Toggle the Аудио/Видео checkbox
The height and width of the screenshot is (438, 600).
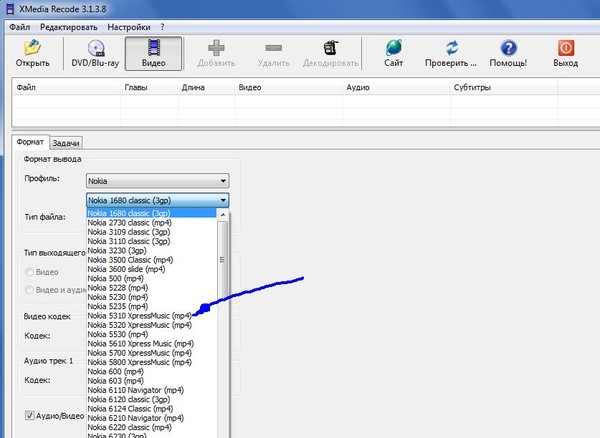coord(29,415)
